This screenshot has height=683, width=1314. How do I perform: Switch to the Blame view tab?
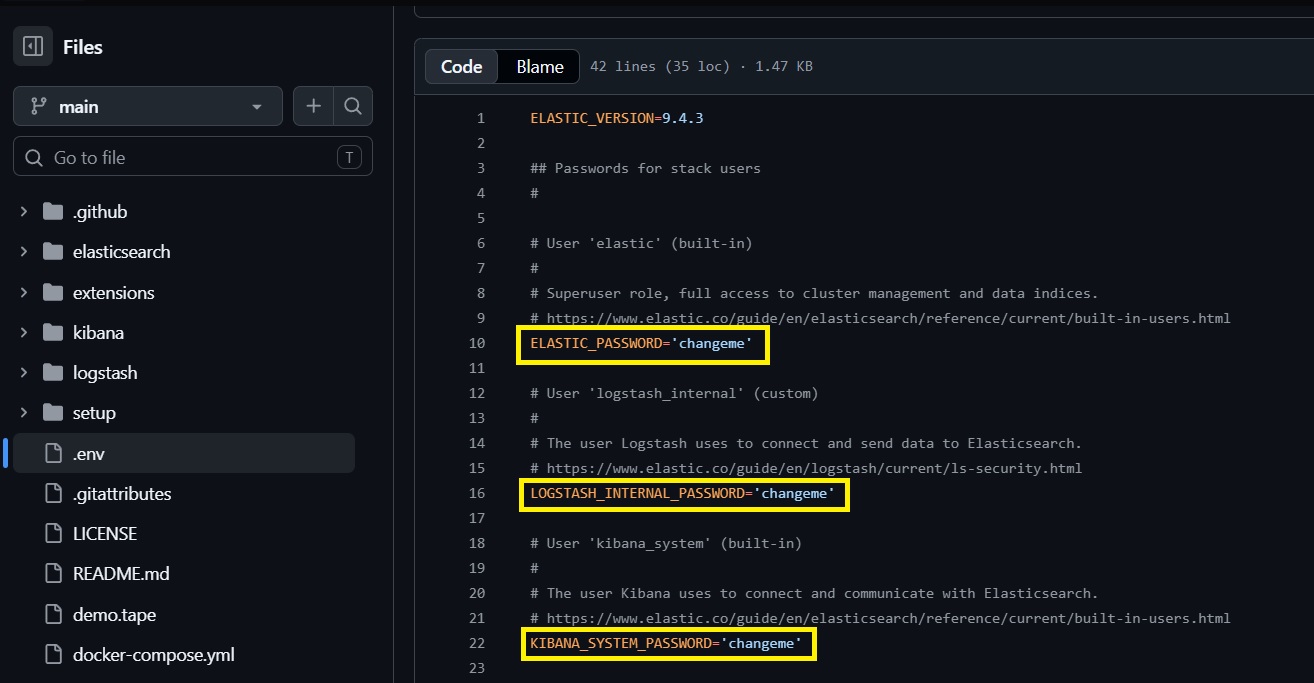(x=540, y=67)
